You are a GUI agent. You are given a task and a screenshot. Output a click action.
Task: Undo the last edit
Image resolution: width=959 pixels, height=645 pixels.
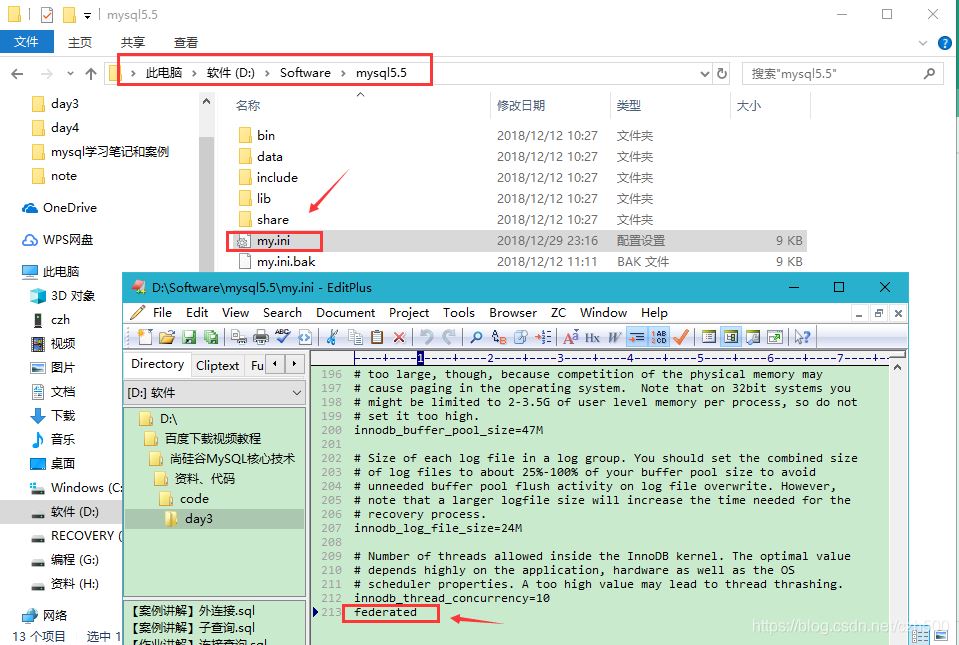427,337
